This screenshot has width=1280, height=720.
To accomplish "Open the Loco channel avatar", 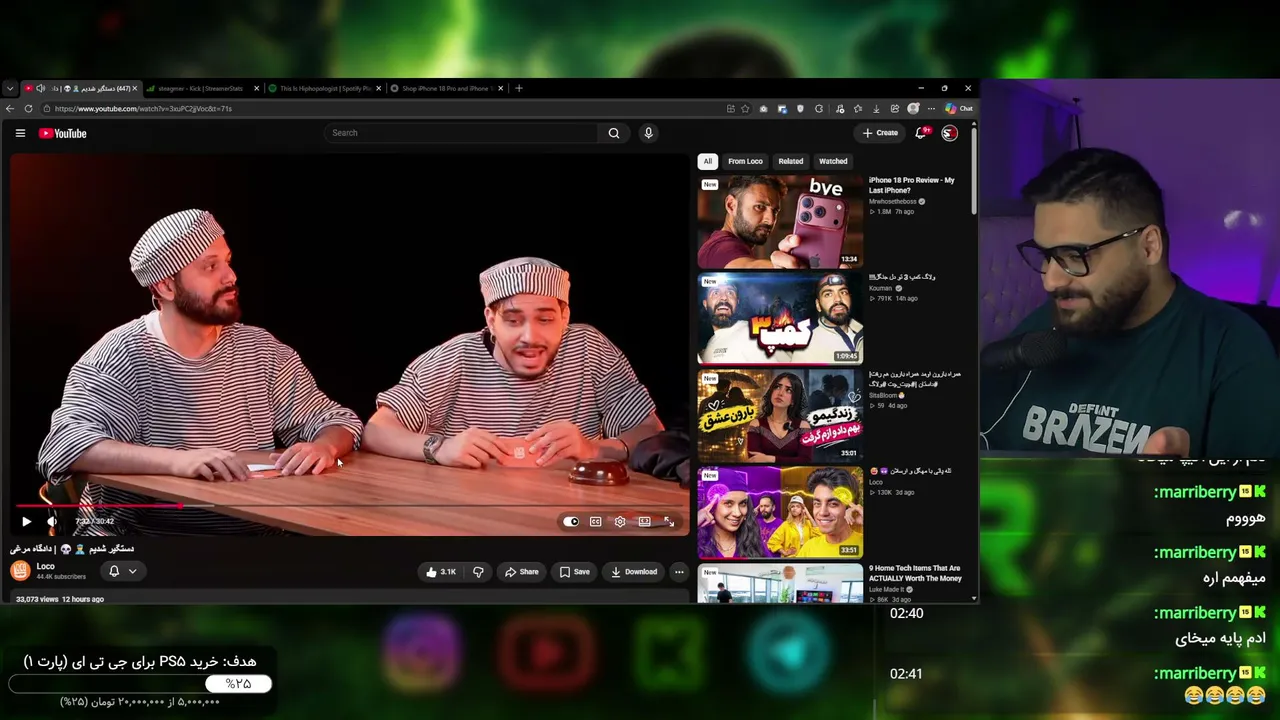I will click(x=20, y=571).
